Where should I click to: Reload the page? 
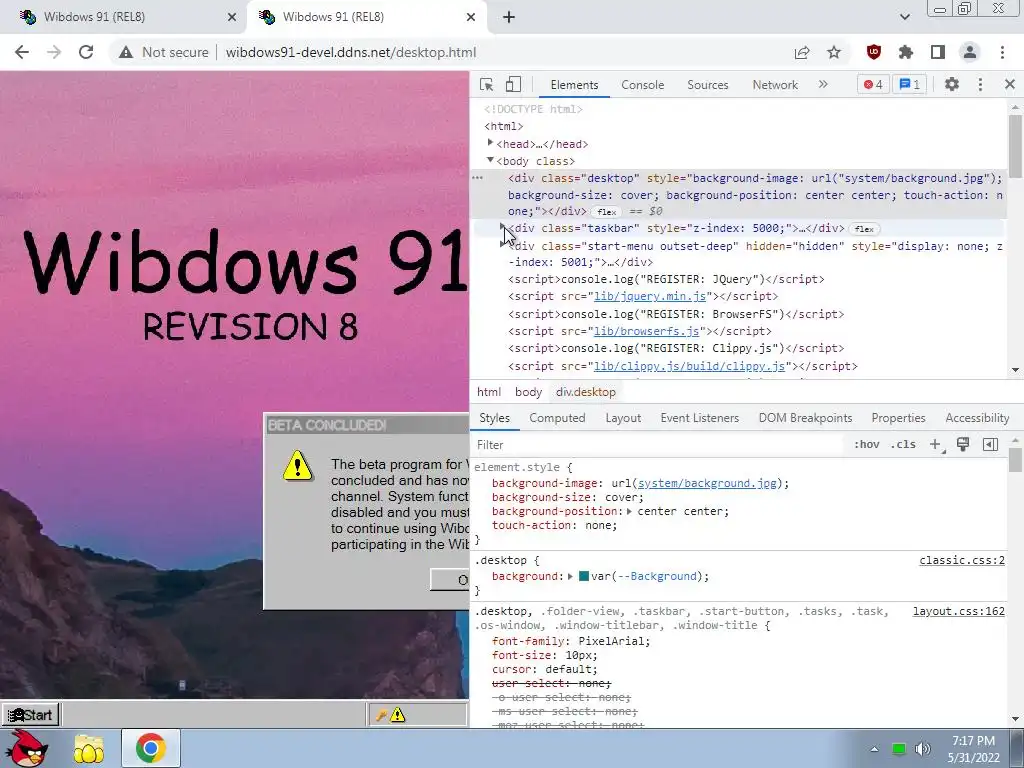coord(86,52)
